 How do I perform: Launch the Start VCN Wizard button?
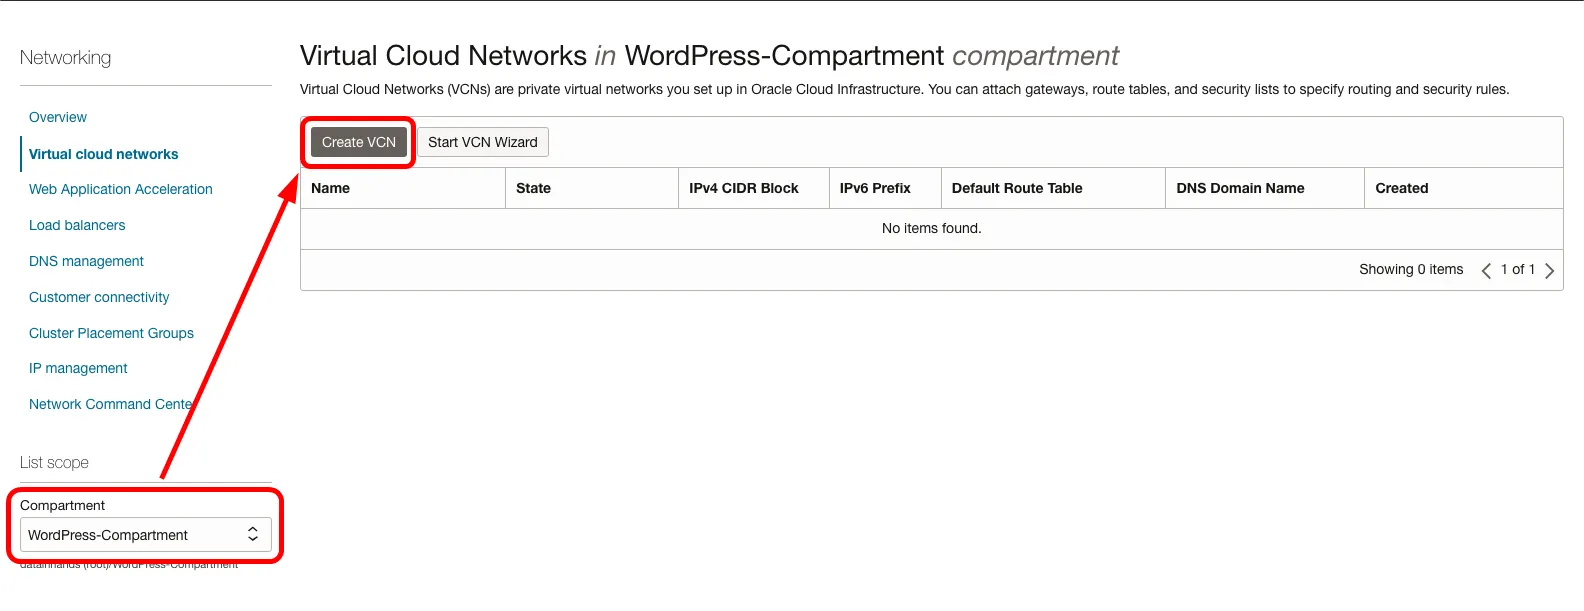coord(482,142)
